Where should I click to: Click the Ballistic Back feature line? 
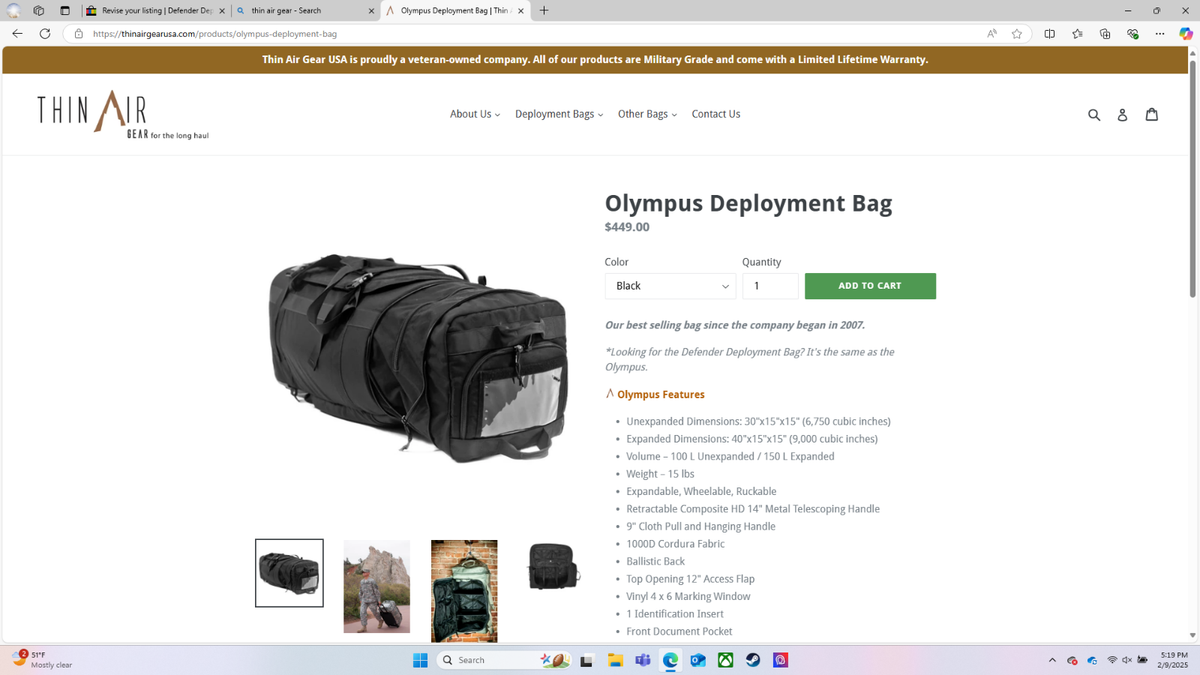655,562
